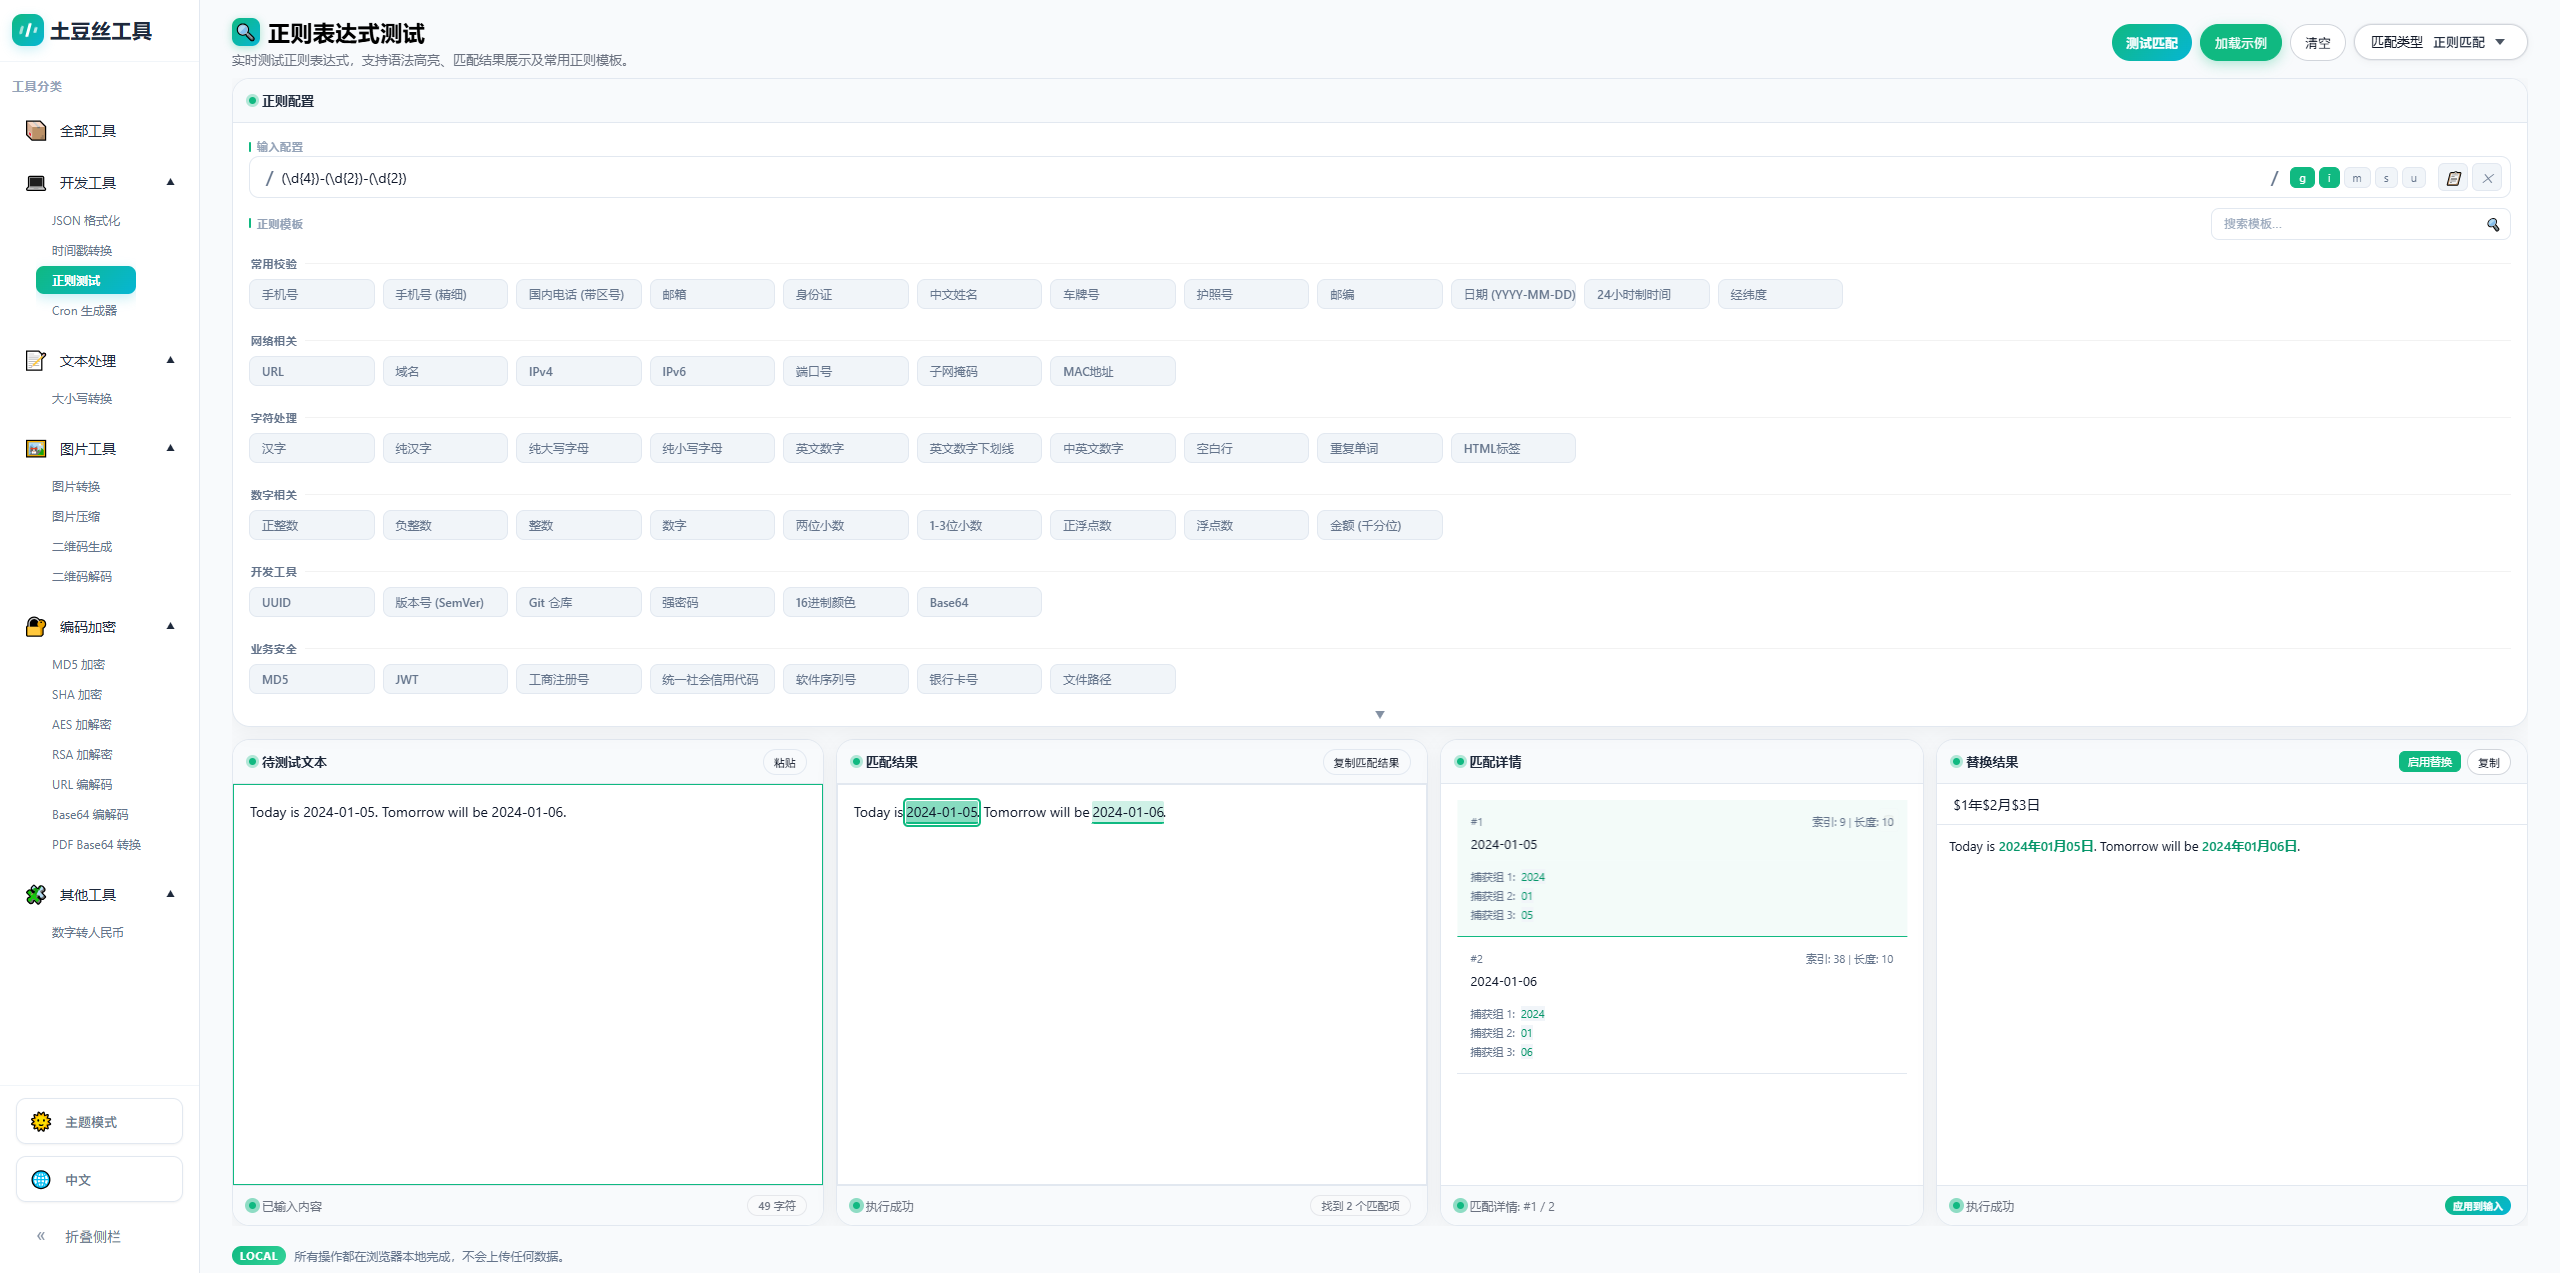Click the 土豆丝工具 logo icon
The height and width of the screenshot is (1273, 2560).
tap(28, 30)
